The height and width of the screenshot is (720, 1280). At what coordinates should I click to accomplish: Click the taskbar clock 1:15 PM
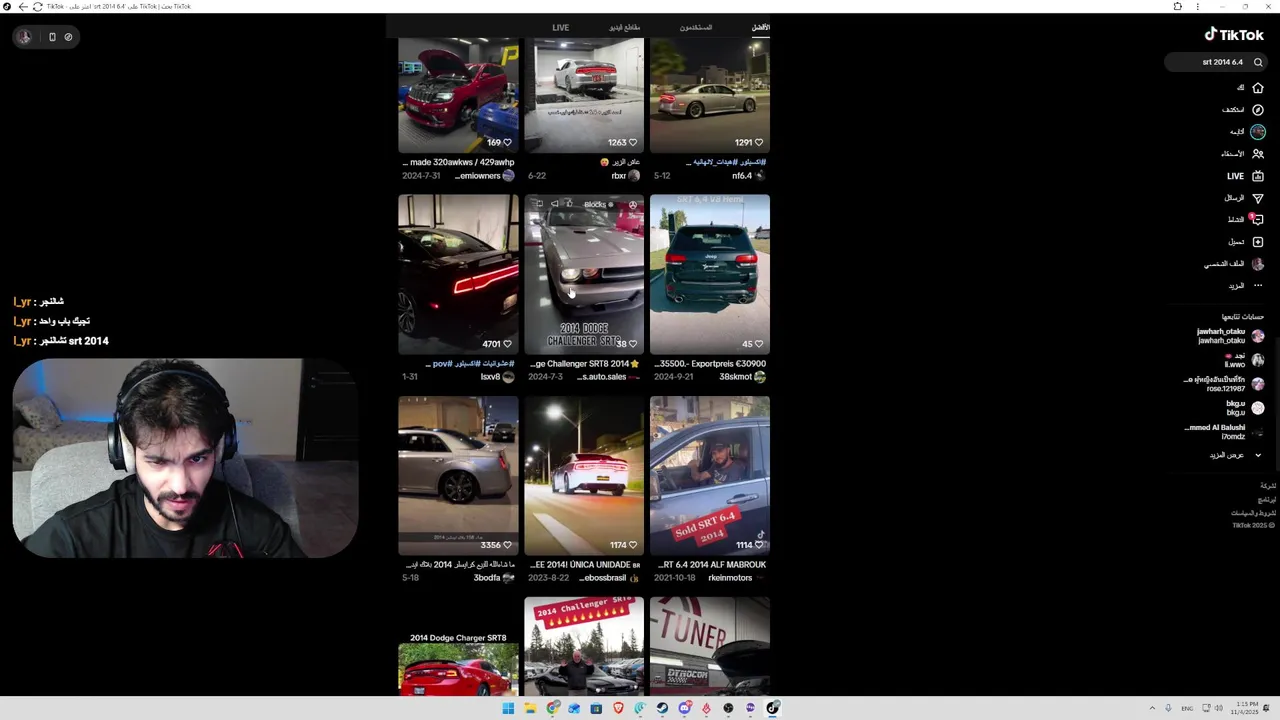pos(1245,708)
